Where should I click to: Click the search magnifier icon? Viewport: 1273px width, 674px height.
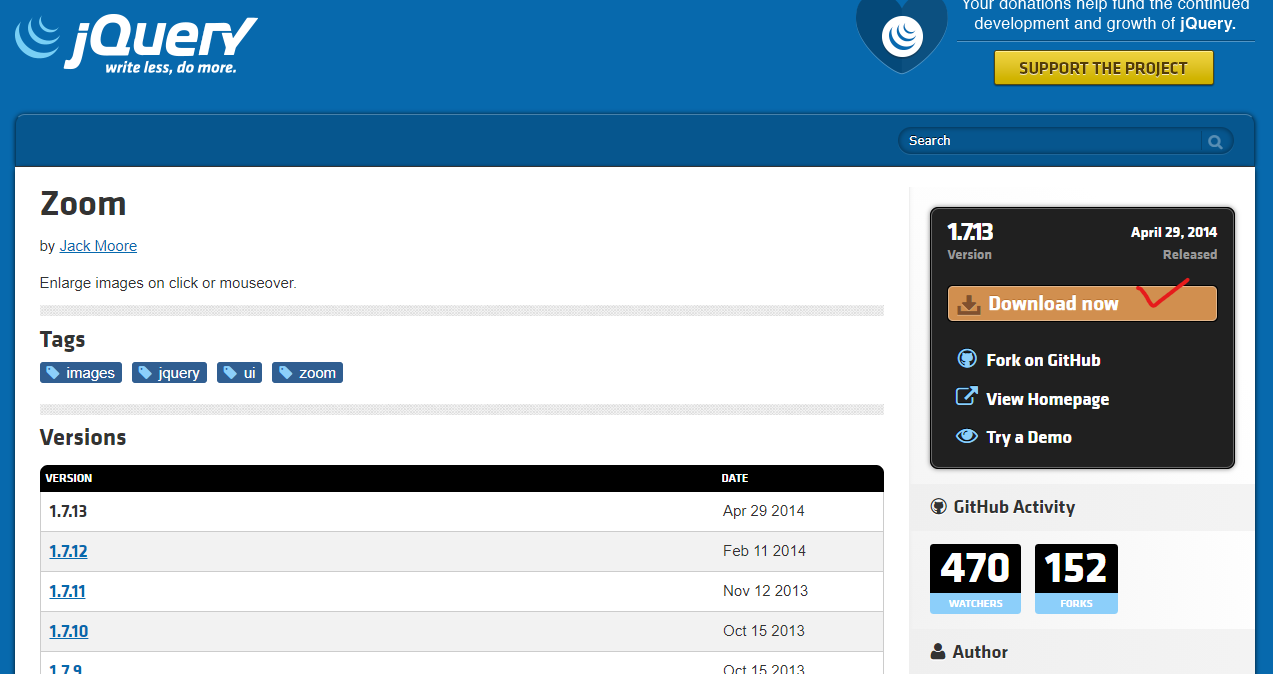1216,141
